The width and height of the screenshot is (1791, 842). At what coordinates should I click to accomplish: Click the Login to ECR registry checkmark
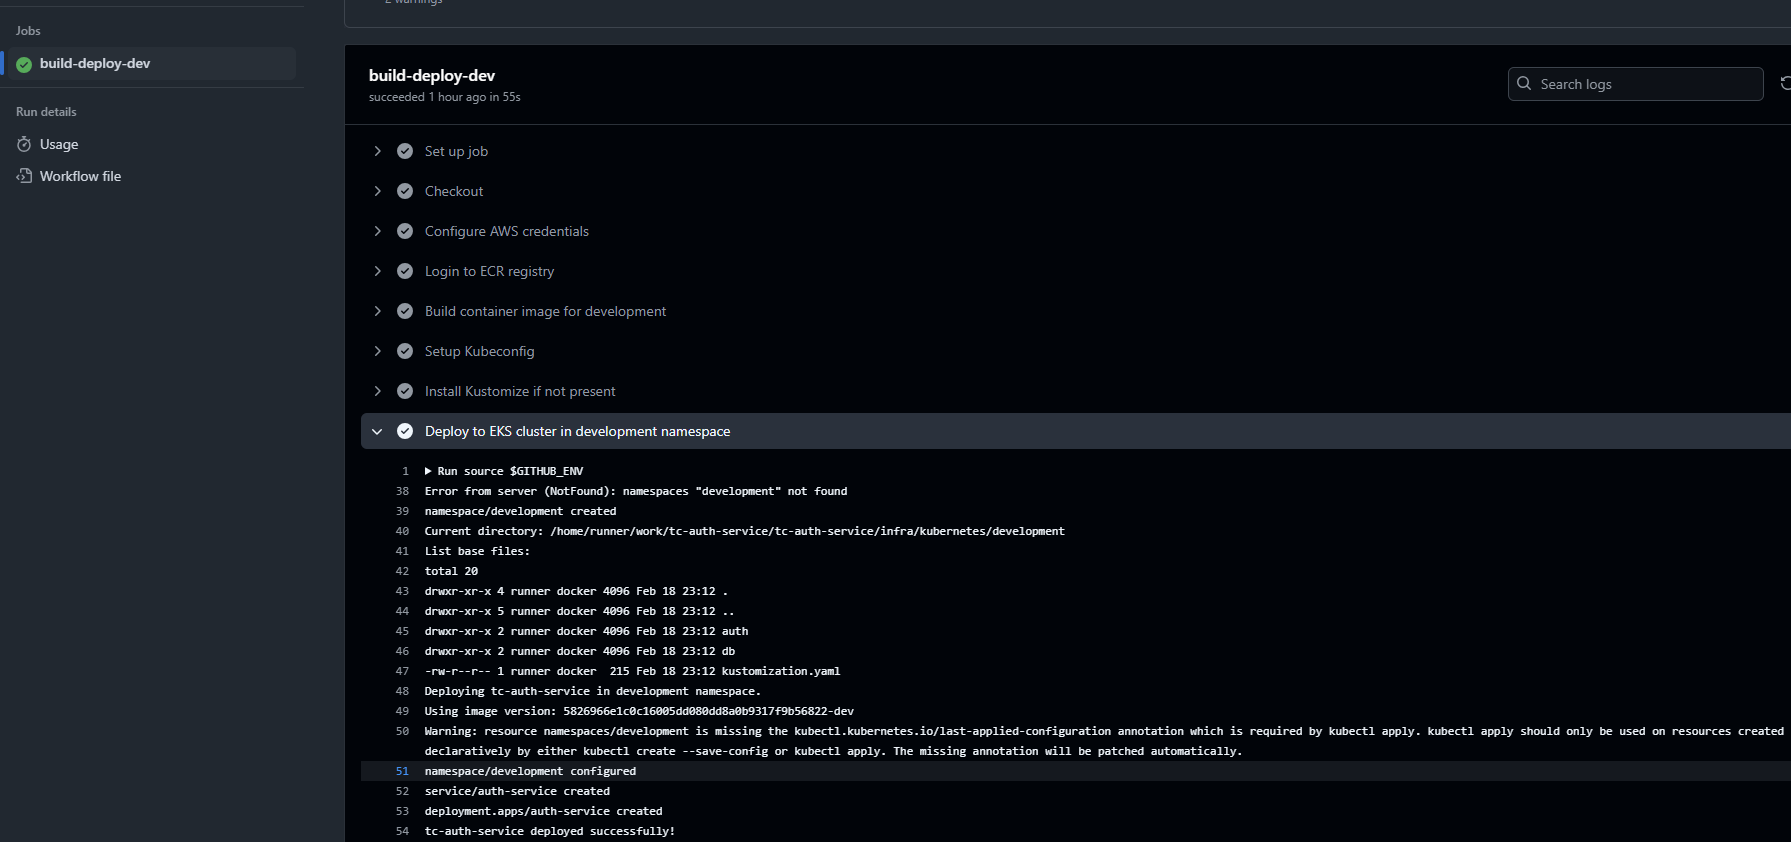(x=405, y=271)
